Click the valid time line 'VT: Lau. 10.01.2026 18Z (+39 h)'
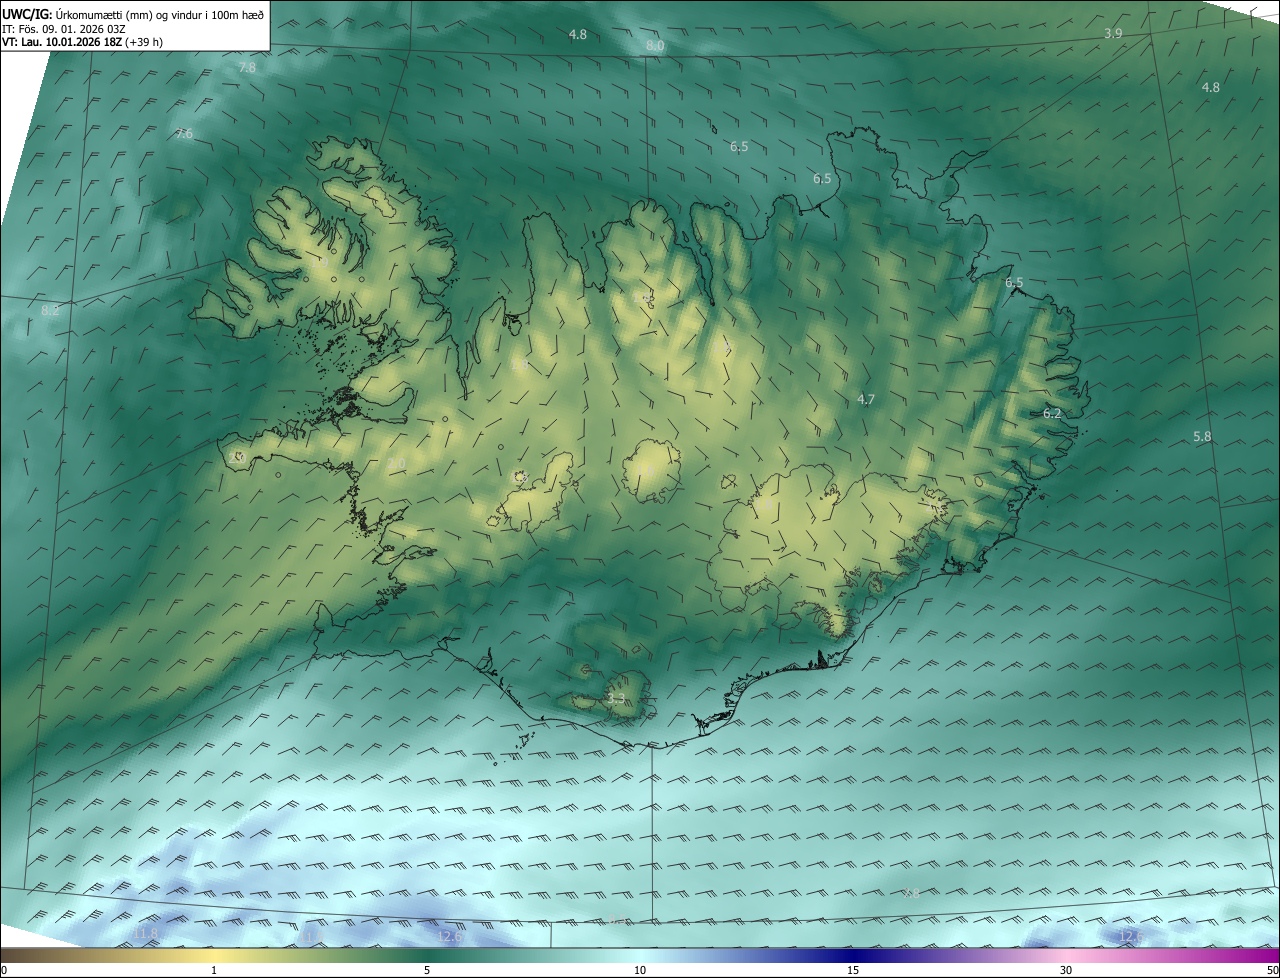Screen dimensions: 1280x978 click(83, 42)
